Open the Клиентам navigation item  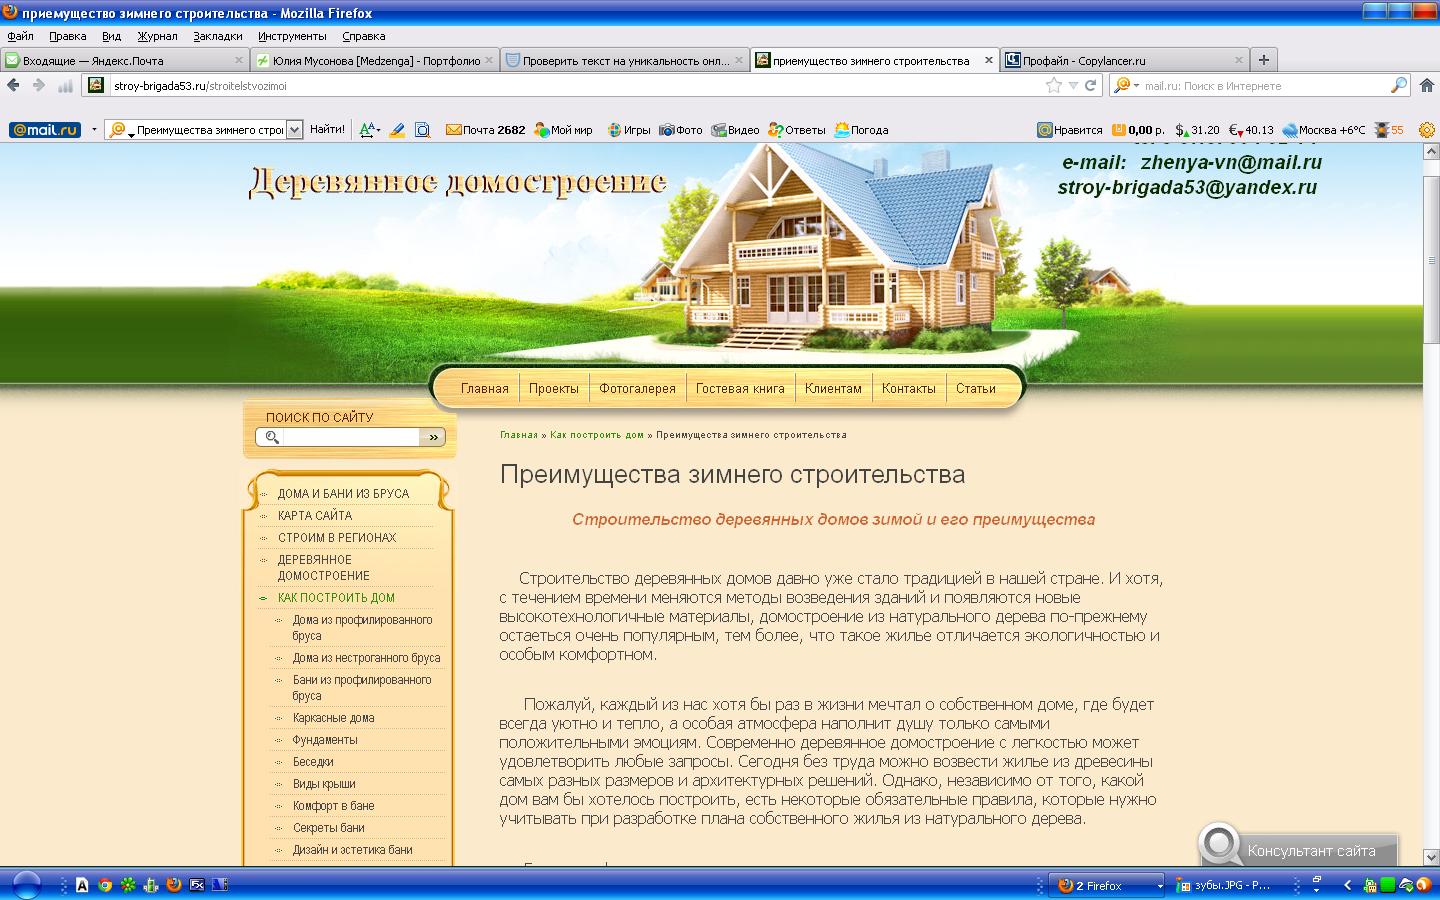(x=833, y=389)
